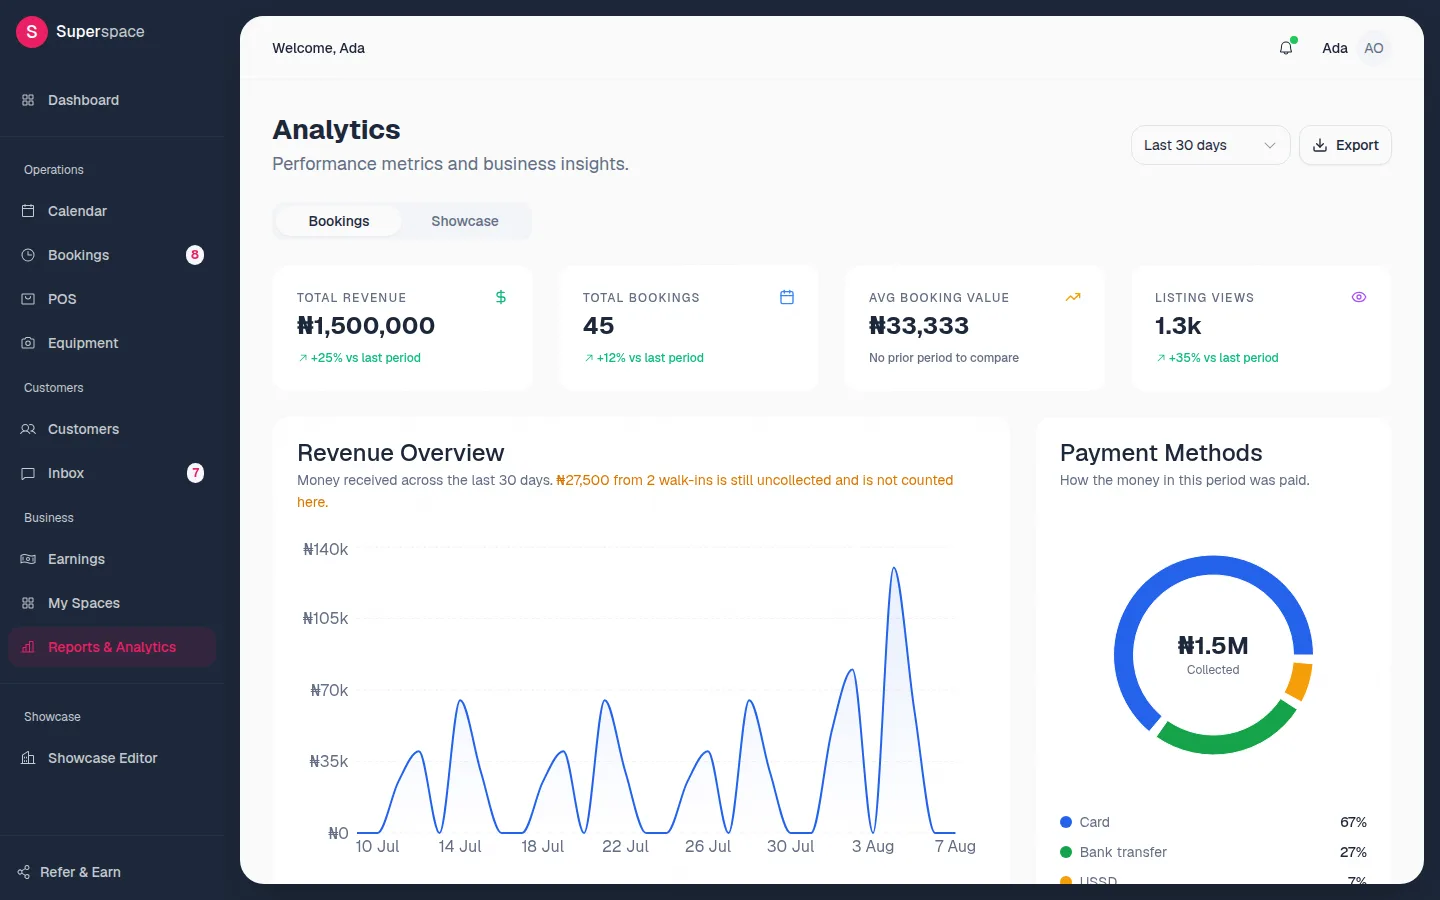
Task: Open the Dashboard grid icon
Action: click(x=28, y=100)
